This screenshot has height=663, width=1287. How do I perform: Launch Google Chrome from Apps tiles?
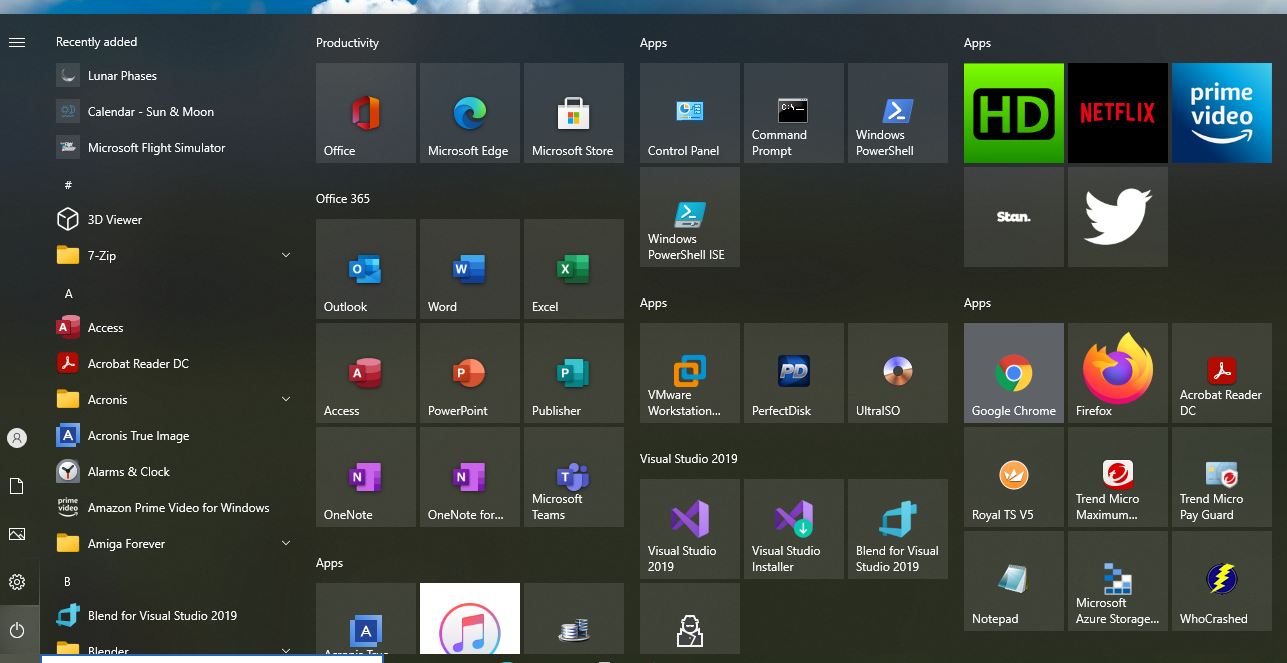[x=1013, y=373]
